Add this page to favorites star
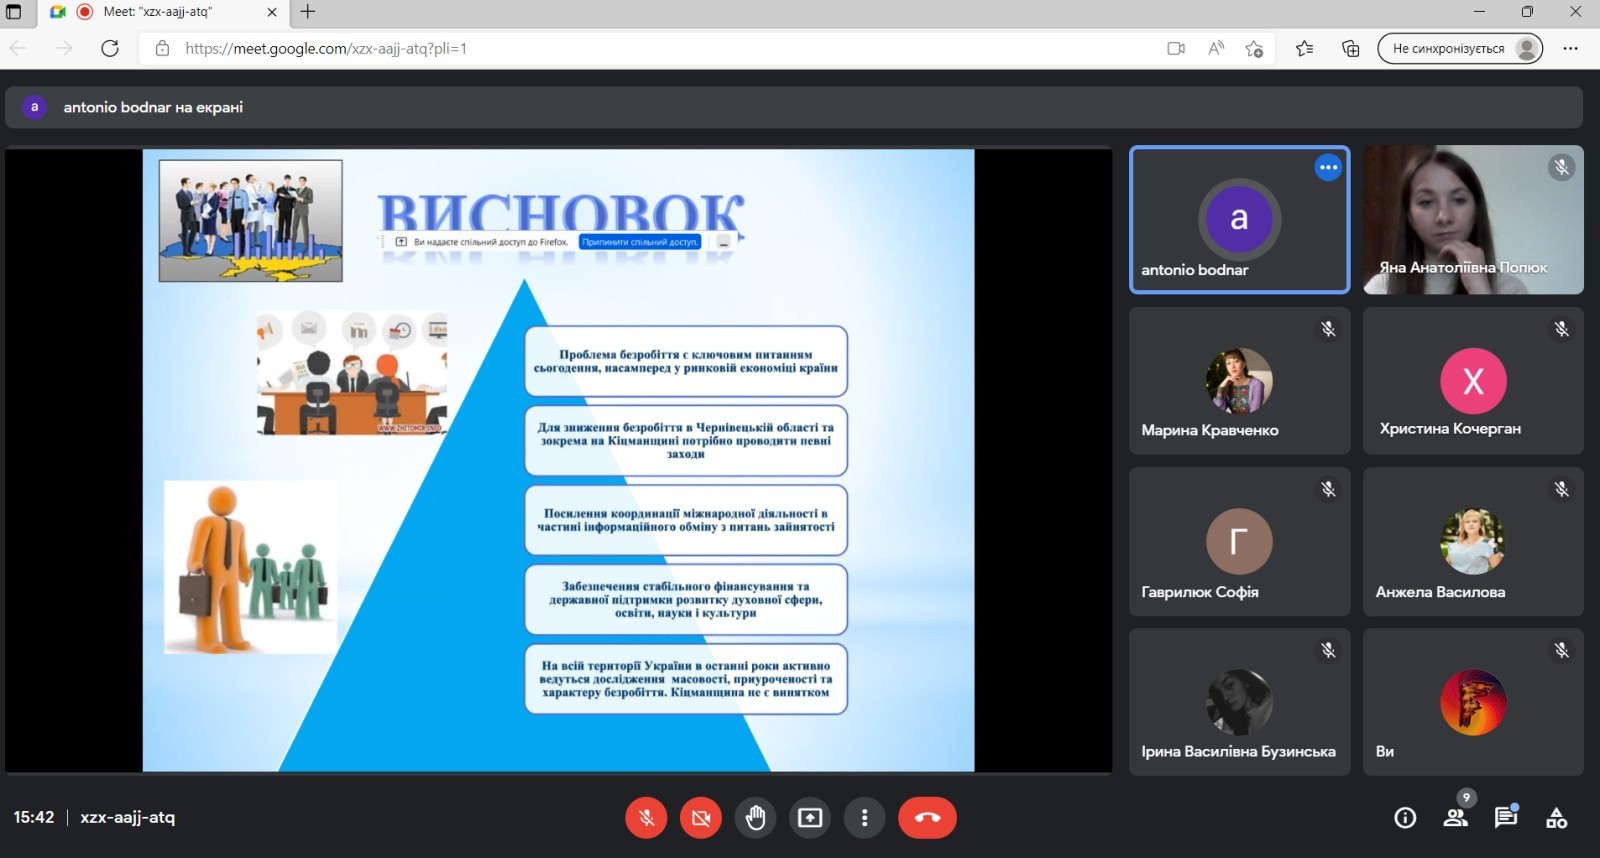Image resolution: width=1600 pixels, height=858 pixels. click(1254, 48)
